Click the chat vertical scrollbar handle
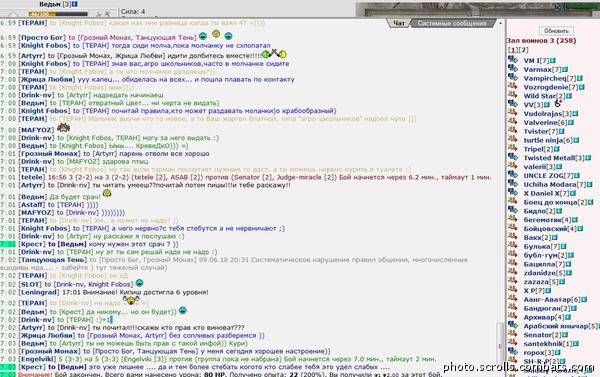 (x=500, y=342)
